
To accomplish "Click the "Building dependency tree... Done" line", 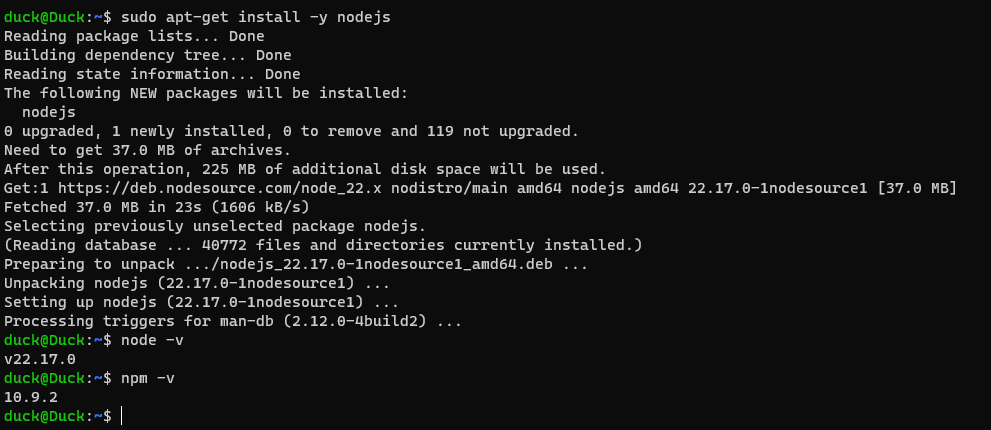I will tap(147, 55).
